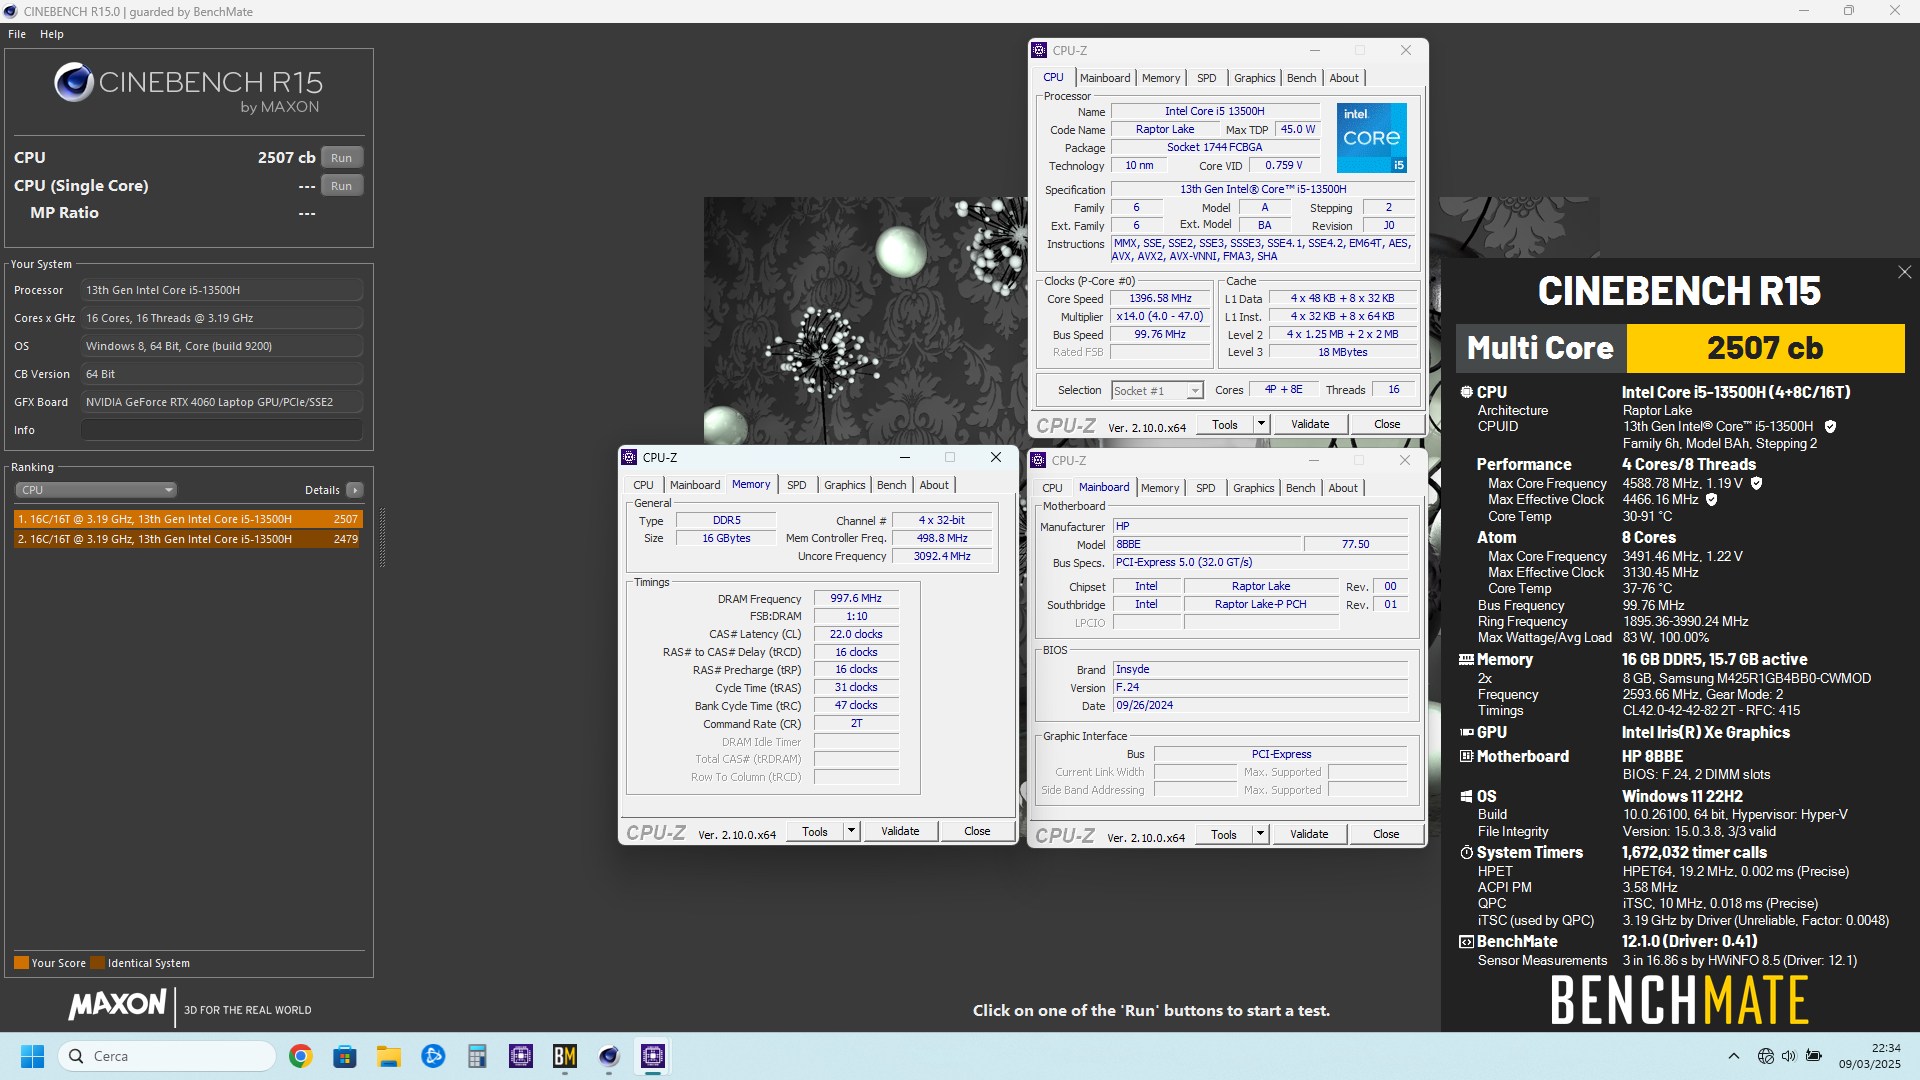The image size is (1920, 1080).
Task: Open About tab in Mainboard CPU-Z window
Action: (1343, 488)
